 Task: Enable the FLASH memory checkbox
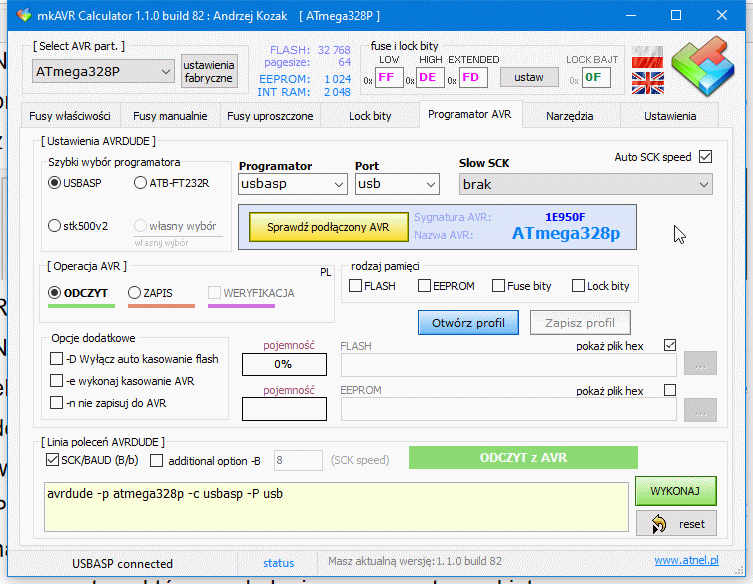click(355, 286)
